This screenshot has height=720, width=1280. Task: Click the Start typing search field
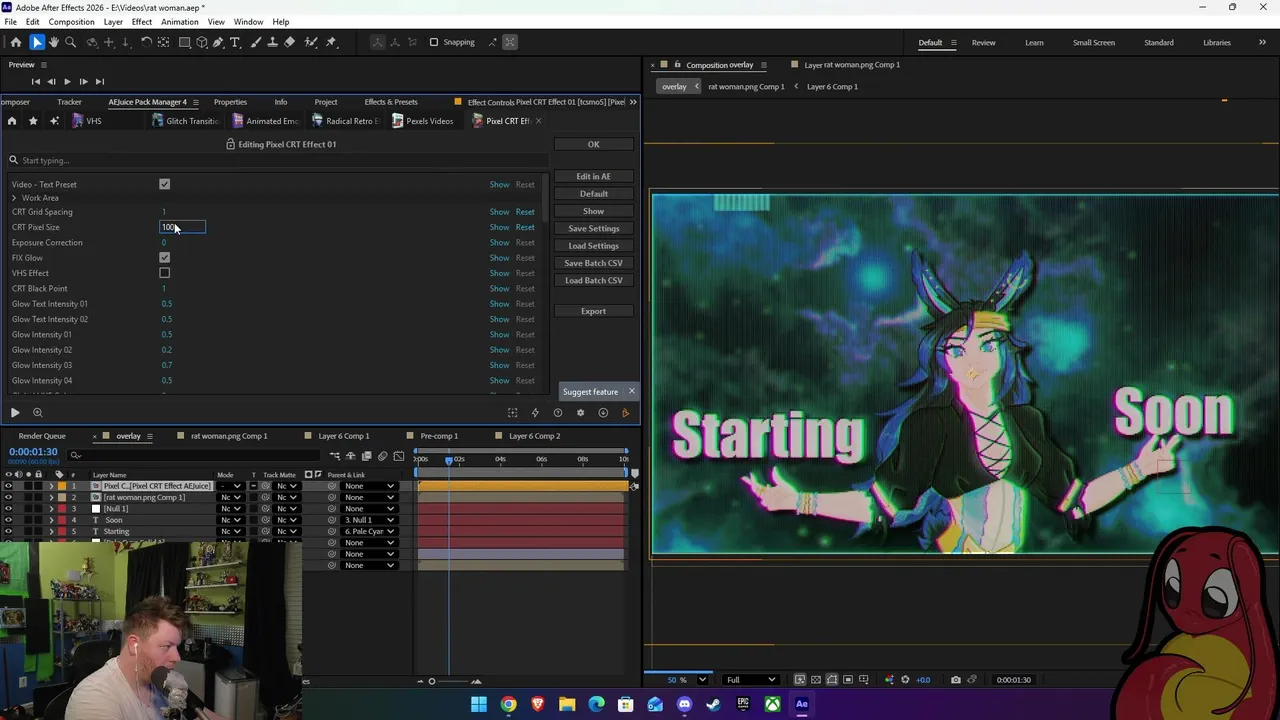coord(280,160)
